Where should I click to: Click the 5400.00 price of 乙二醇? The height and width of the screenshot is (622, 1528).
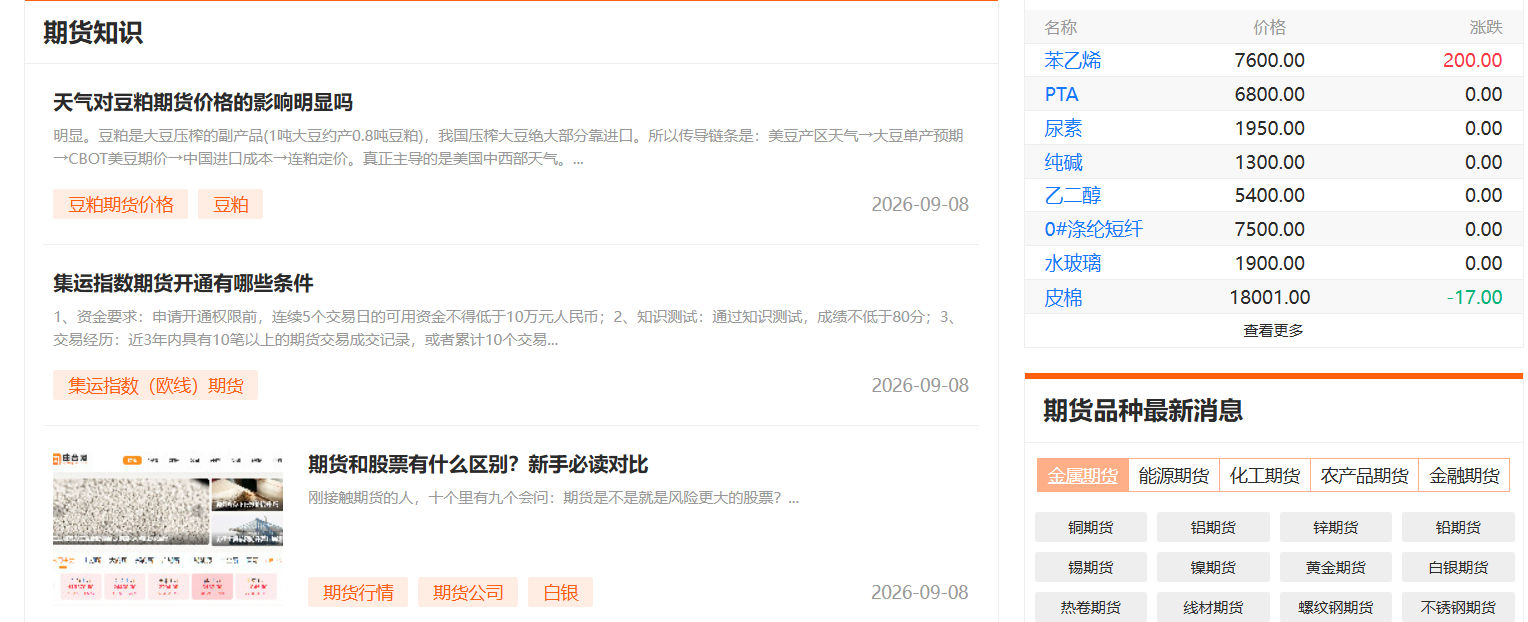click(x=1269, y=195)
